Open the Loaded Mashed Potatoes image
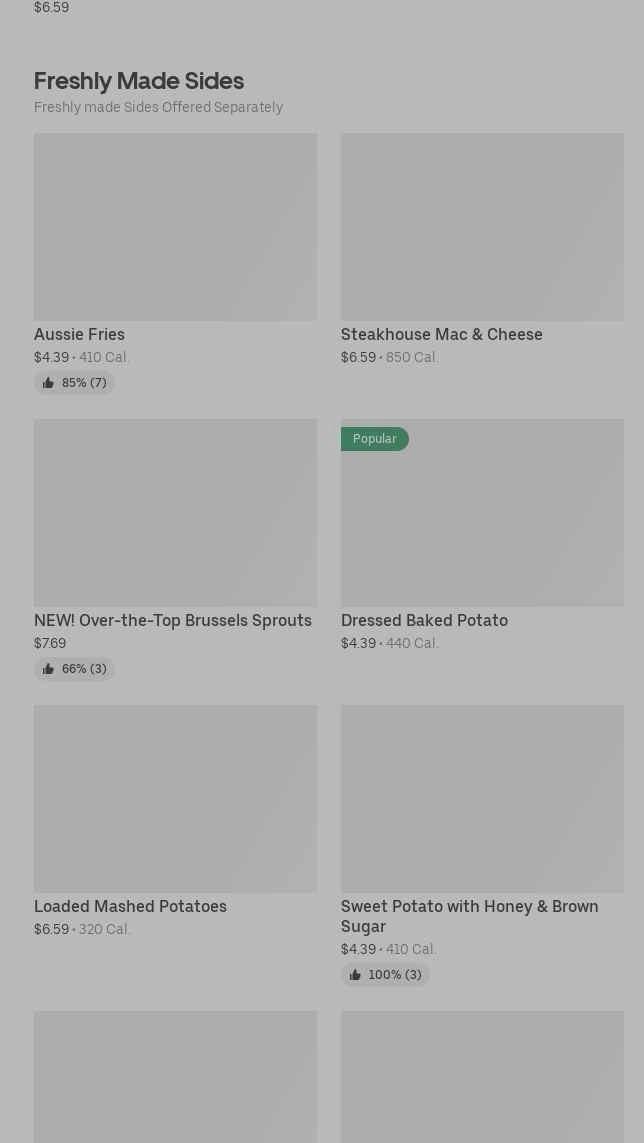The height and width of the screenshot is (1143, 644). [x=175, y=798]
